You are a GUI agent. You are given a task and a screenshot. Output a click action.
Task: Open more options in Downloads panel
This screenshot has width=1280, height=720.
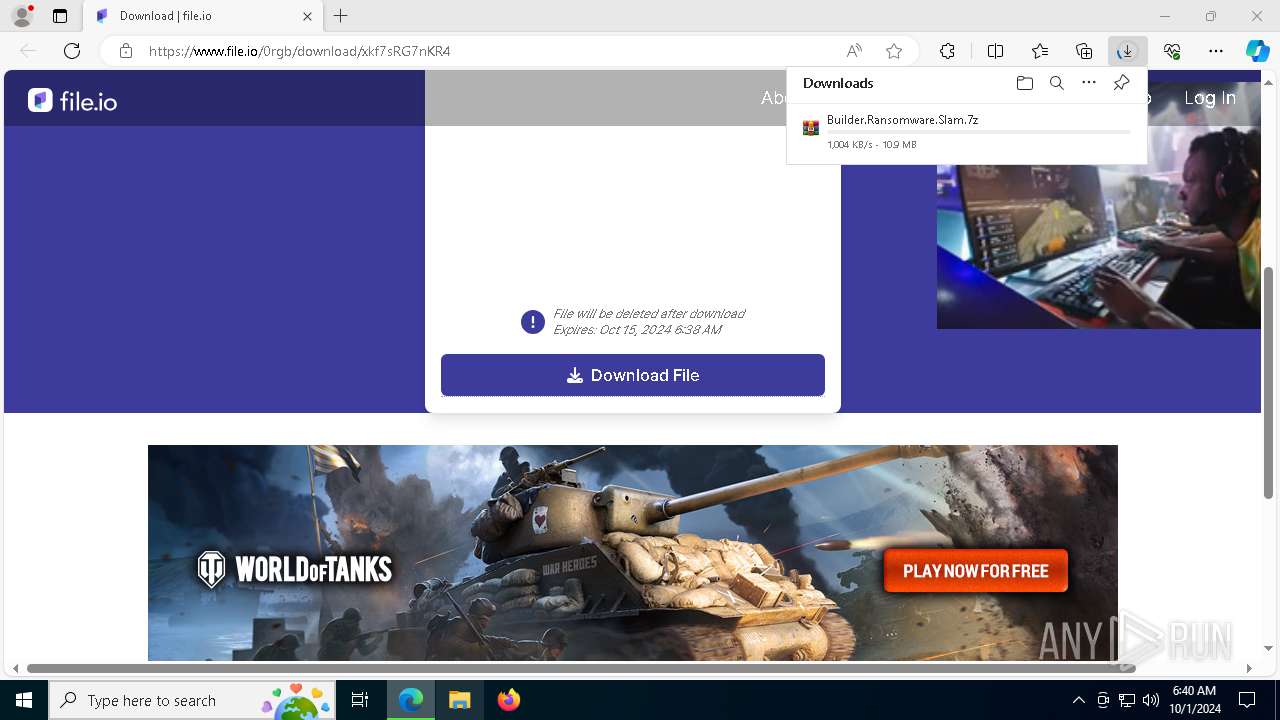point(1089,83)
